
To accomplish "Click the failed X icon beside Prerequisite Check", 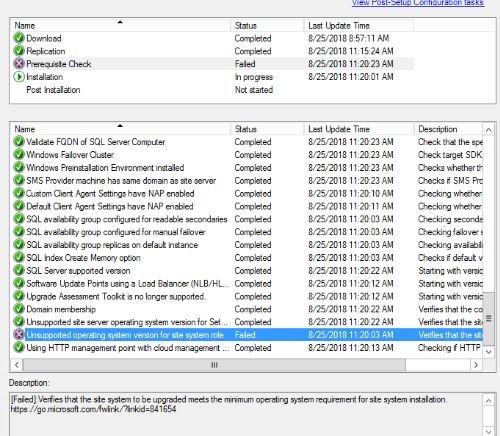I will click(19, 64).
